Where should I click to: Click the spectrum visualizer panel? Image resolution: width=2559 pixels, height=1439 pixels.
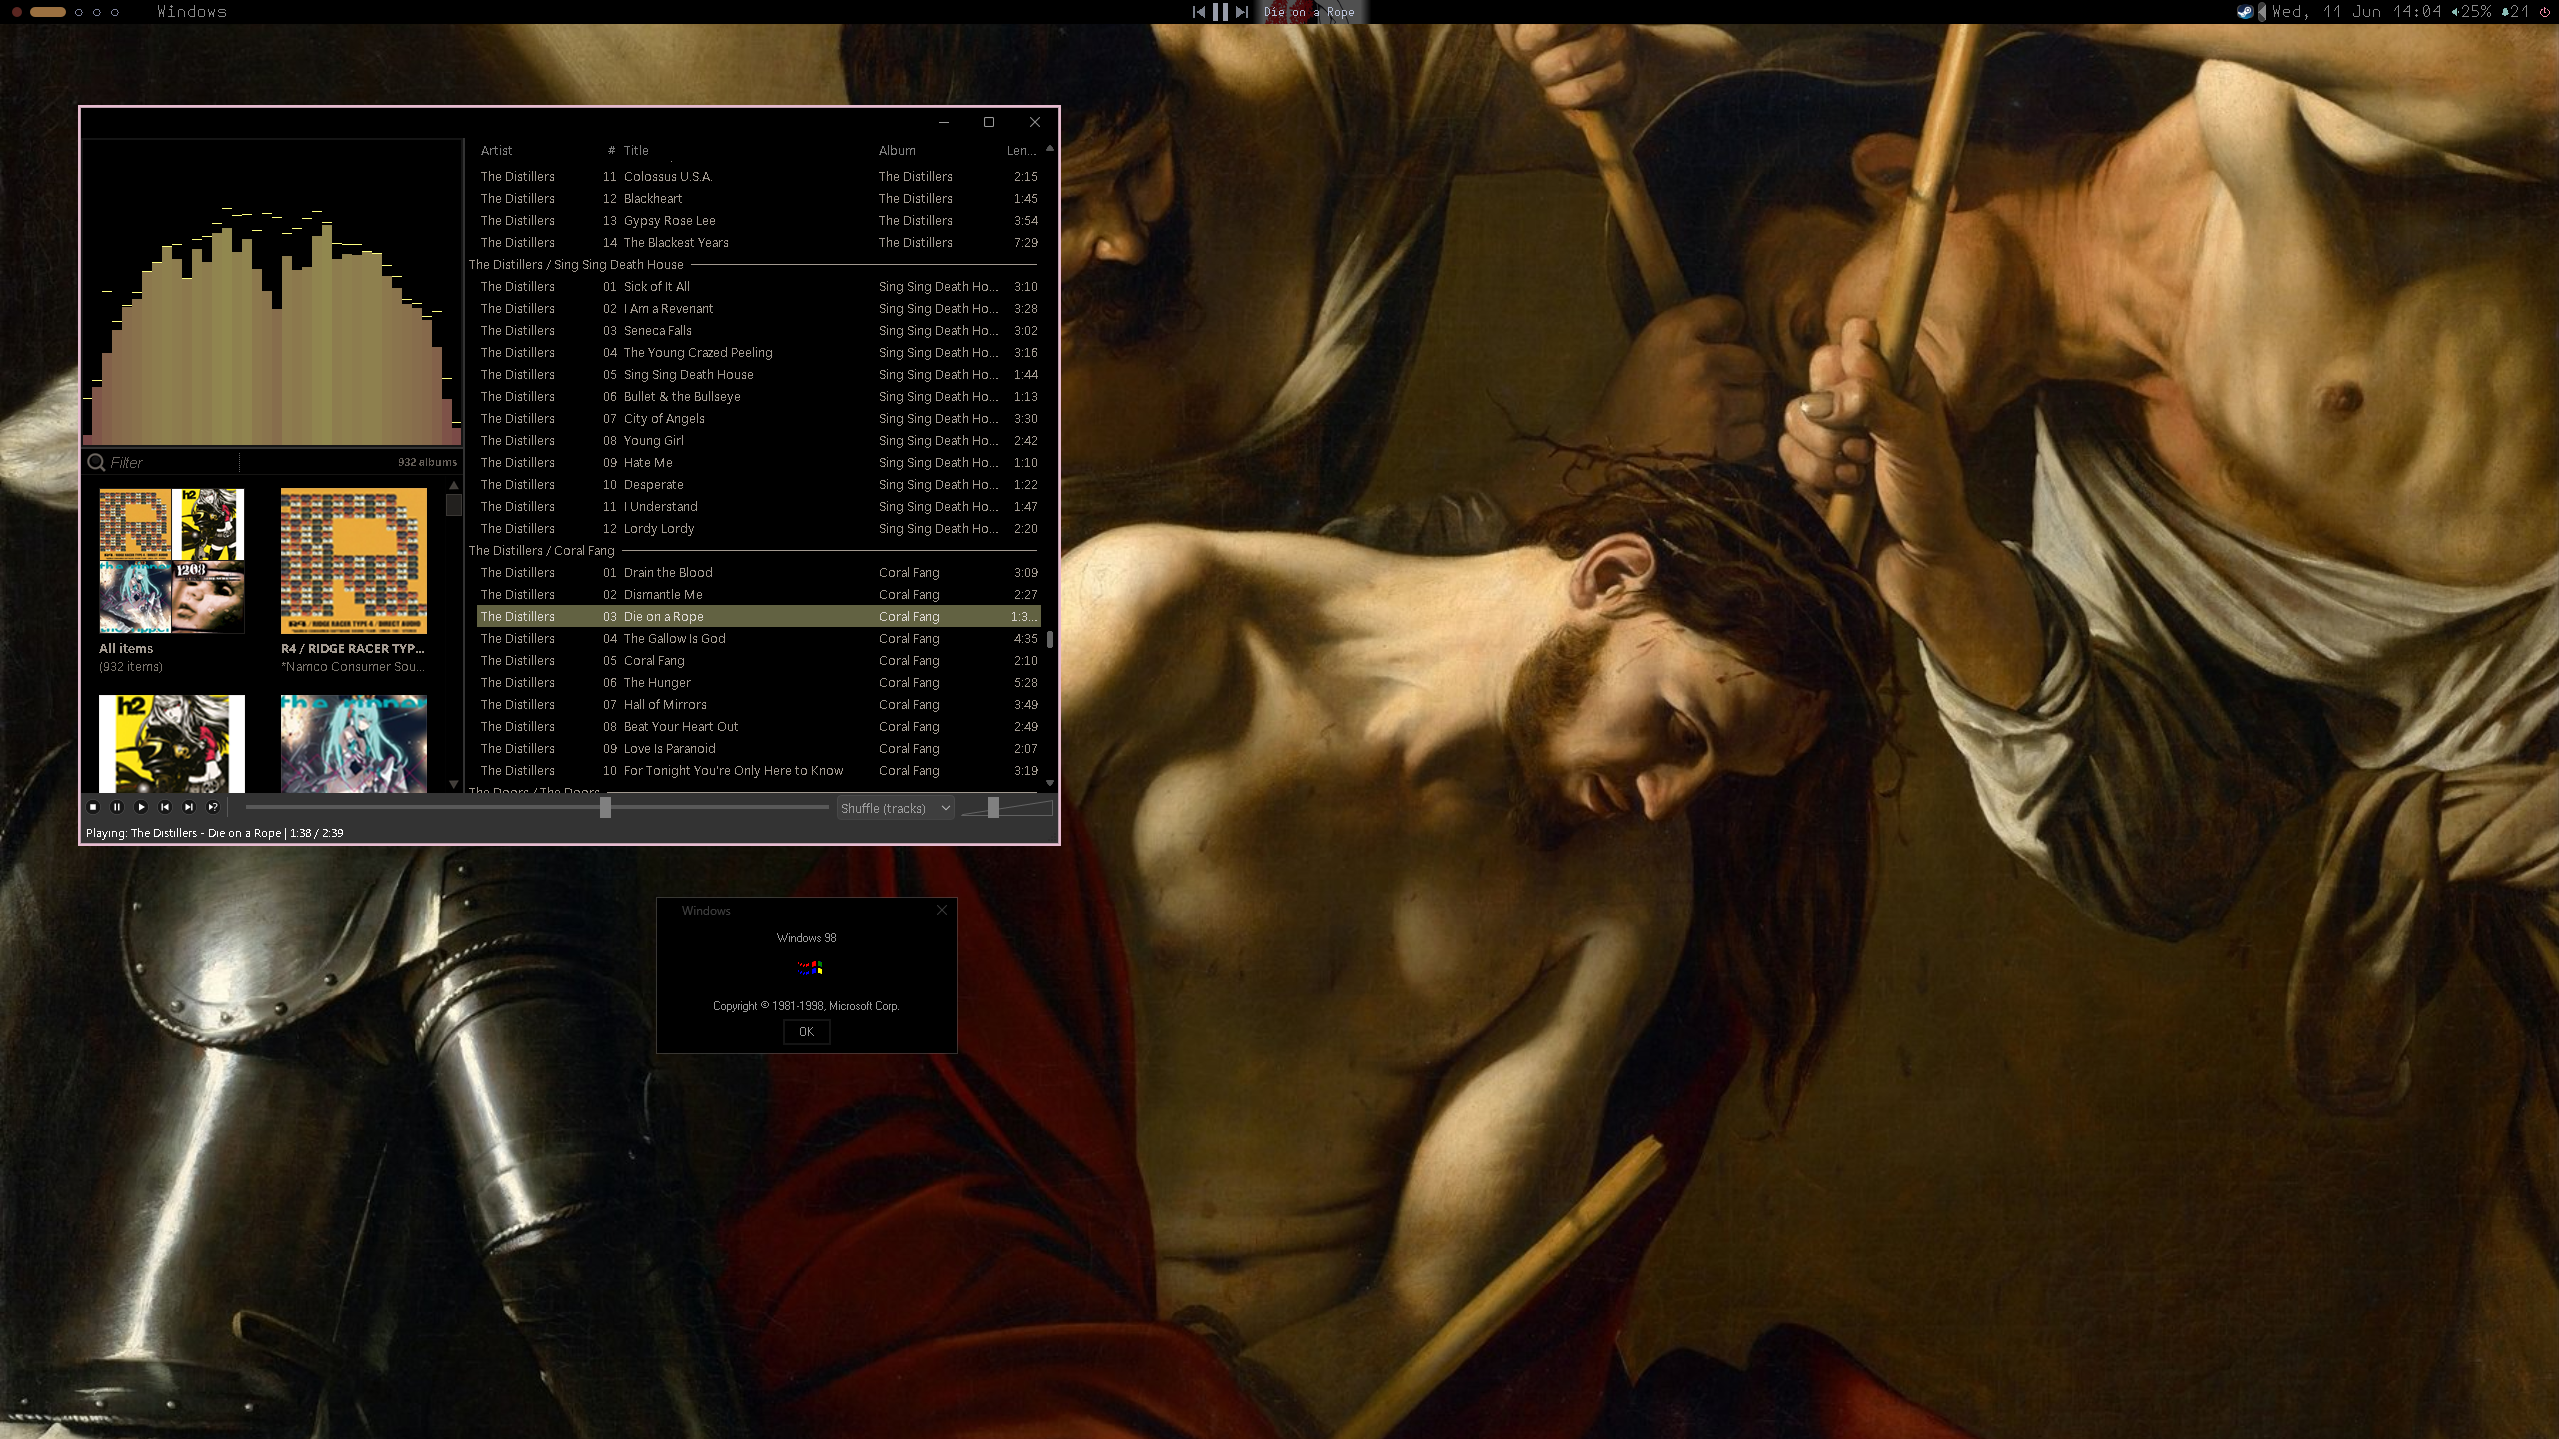(272, 292)
